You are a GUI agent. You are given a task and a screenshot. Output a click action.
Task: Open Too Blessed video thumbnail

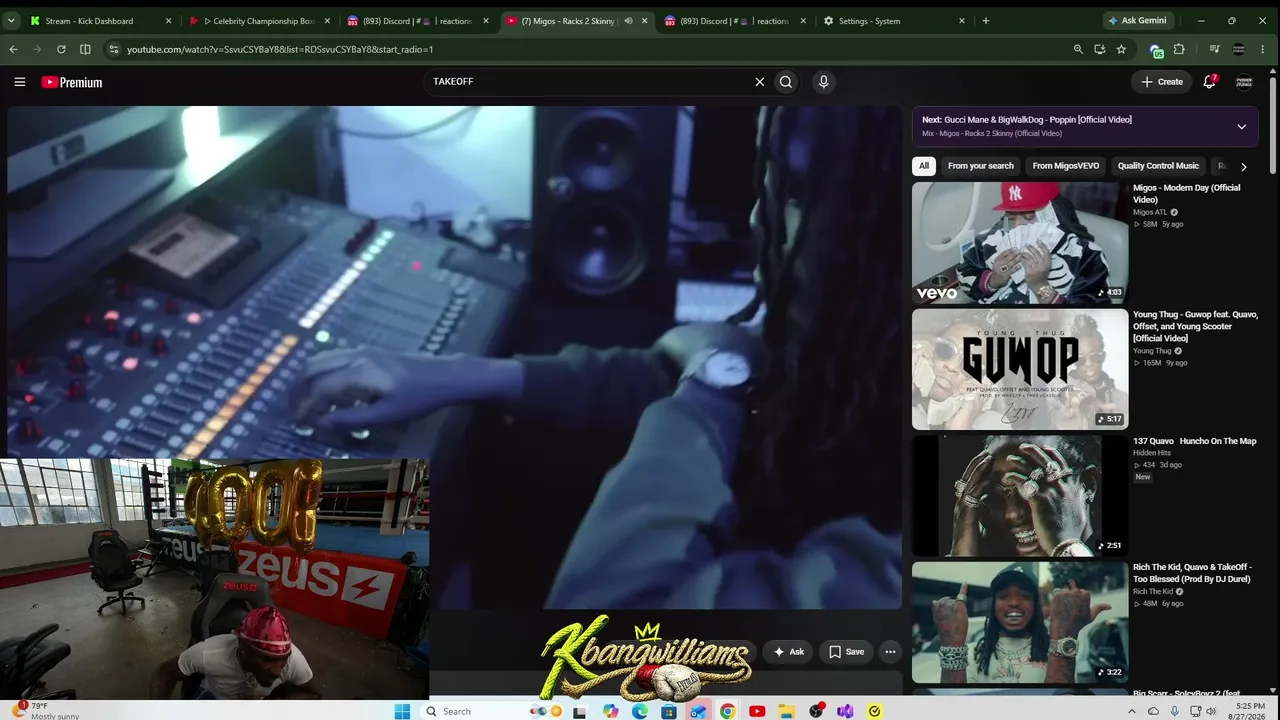[x=1020, y=622]
